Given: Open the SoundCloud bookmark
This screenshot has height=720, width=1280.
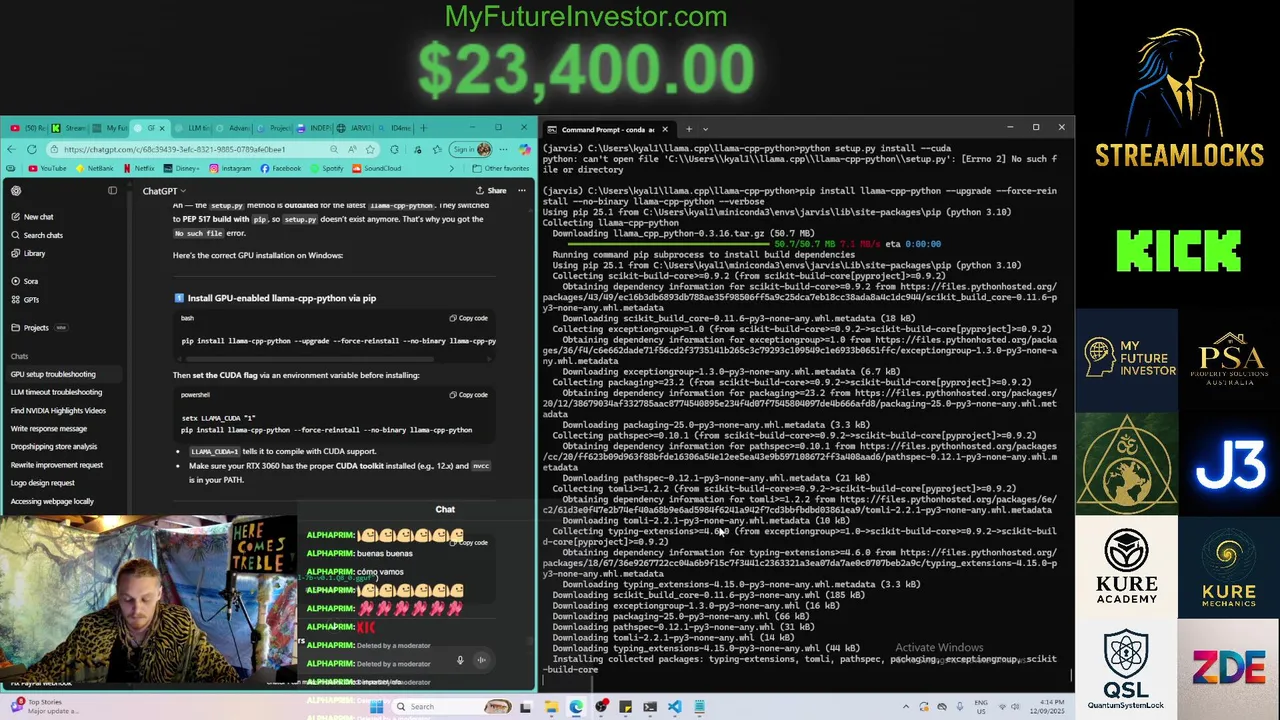Looking at the screenshot, I should pyautogui.click(x=376, y=168).
